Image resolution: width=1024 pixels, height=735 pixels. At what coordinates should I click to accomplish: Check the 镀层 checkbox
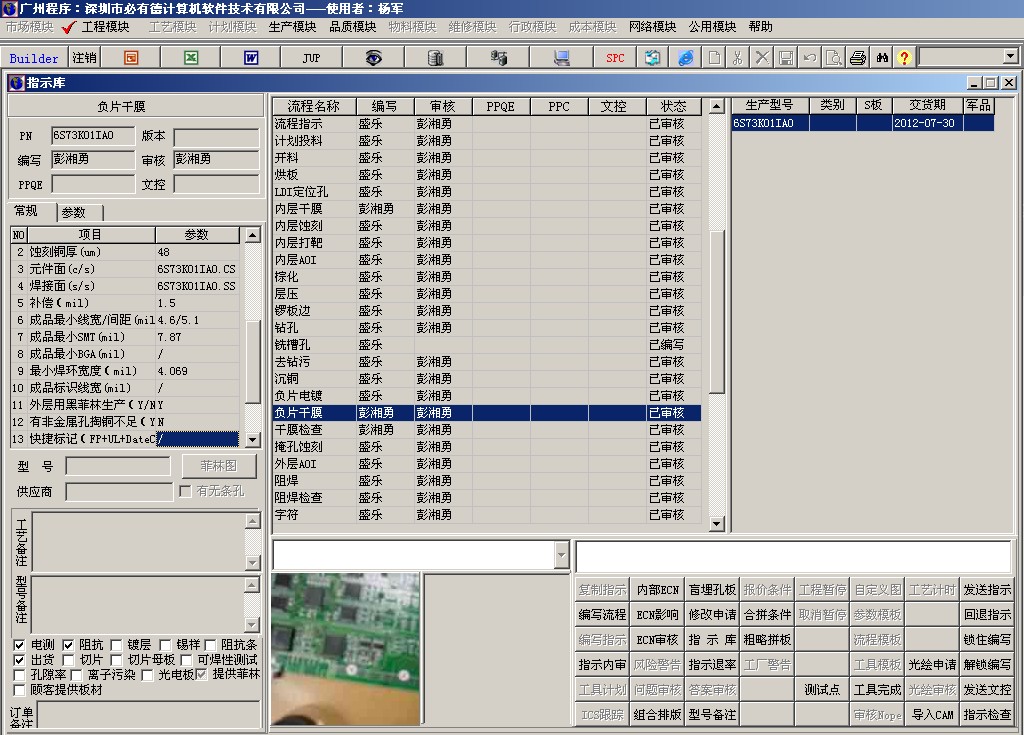(116, 645)
